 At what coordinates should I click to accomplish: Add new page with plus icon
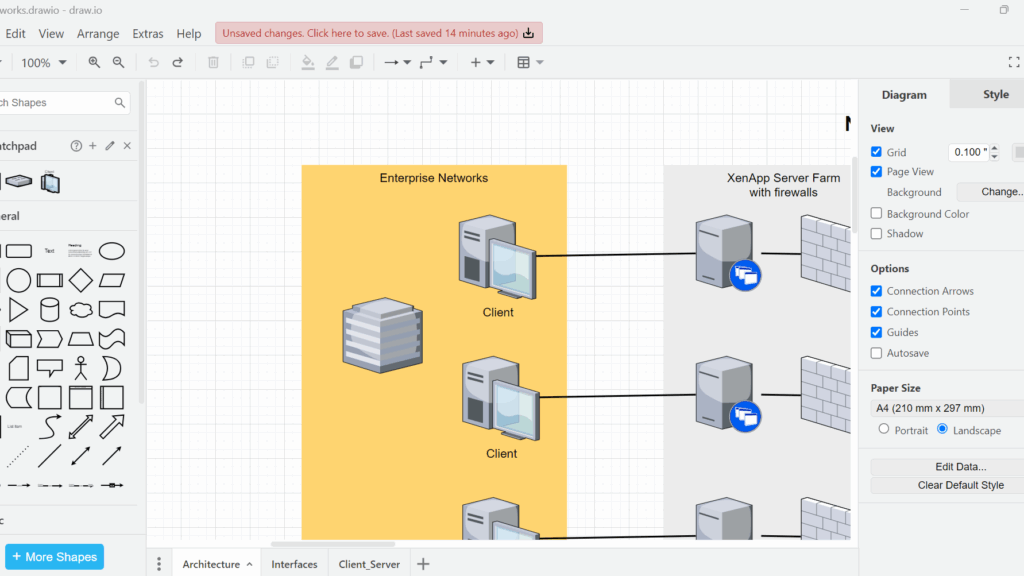[423, 564]
